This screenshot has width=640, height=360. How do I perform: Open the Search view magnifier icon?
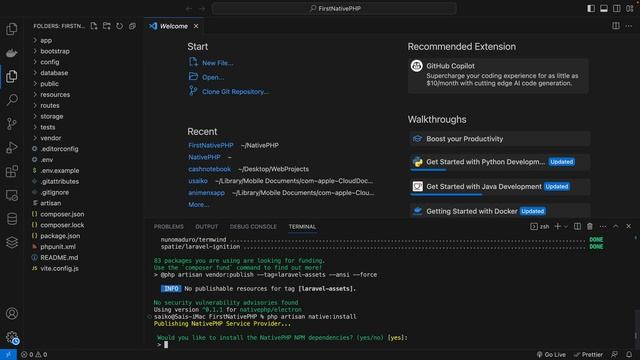click(12, 100)
